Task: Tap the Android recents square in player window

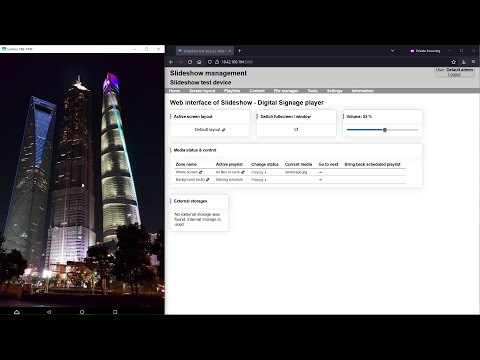Action: [115, 312]
